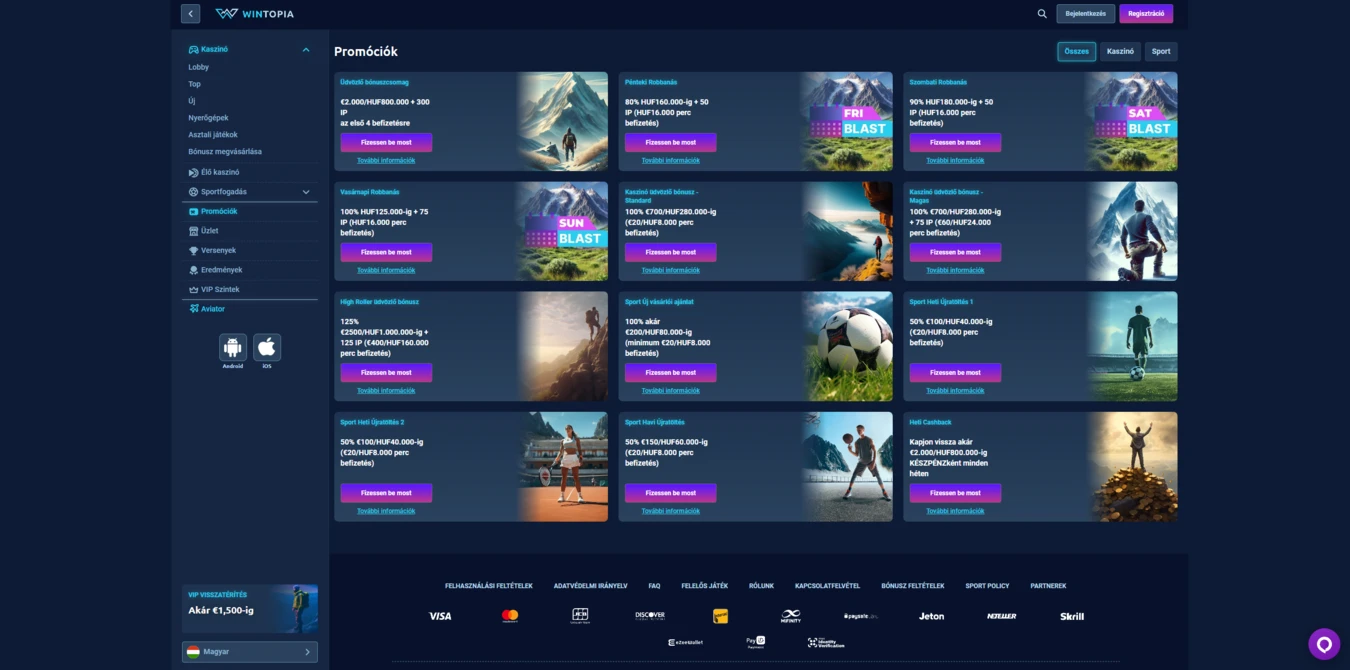Open További információk under Heti Cashback
This screenshot has width=1350, height=670.
[955, 511]
